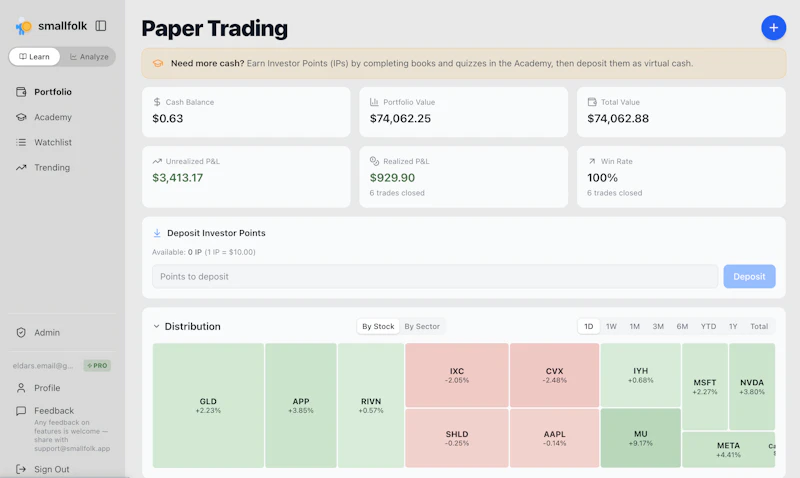Screen dimensions: 800x478
Task: Collapse the sidebar panel icon
Action: pos(101,26)
